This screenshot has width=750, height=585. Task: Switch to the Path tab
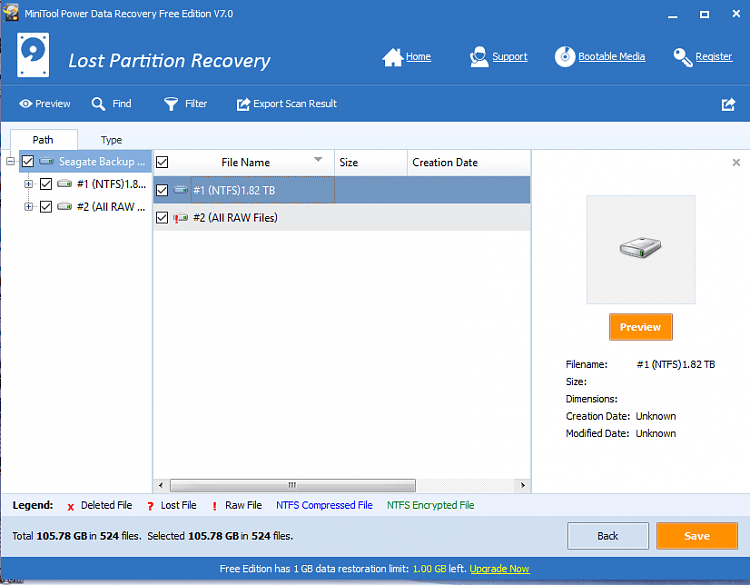(x=43, y=140)
